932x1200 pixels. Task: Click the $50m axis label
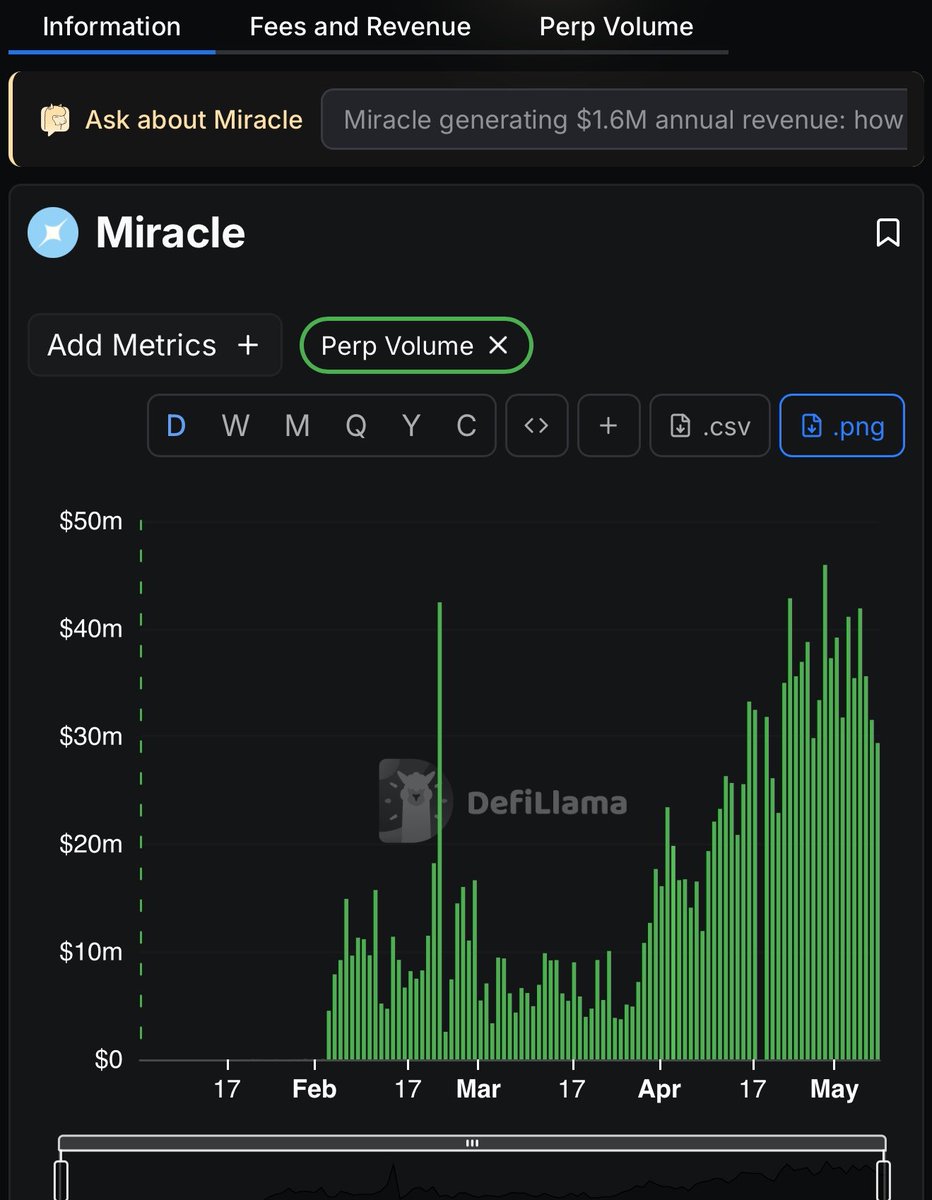pyautogui.click(x=91, y=521)
